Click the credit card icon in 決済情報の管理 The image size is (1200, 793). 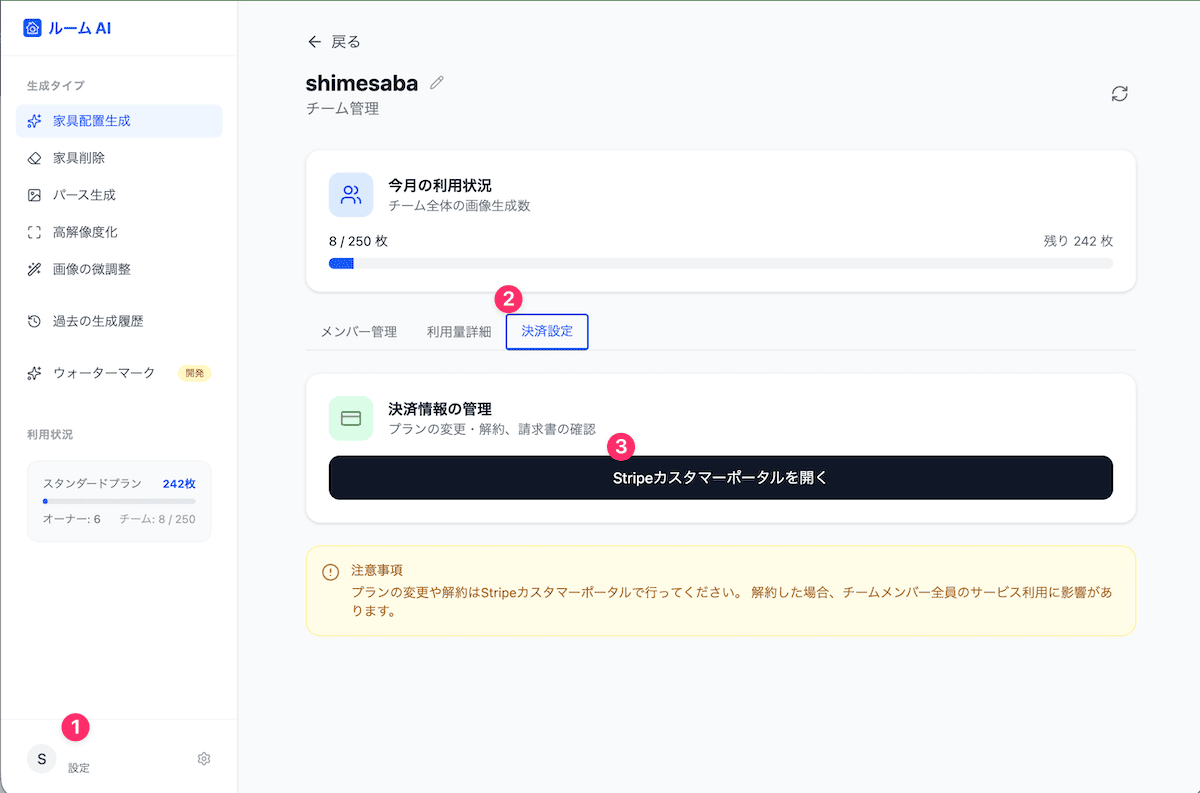351,419
